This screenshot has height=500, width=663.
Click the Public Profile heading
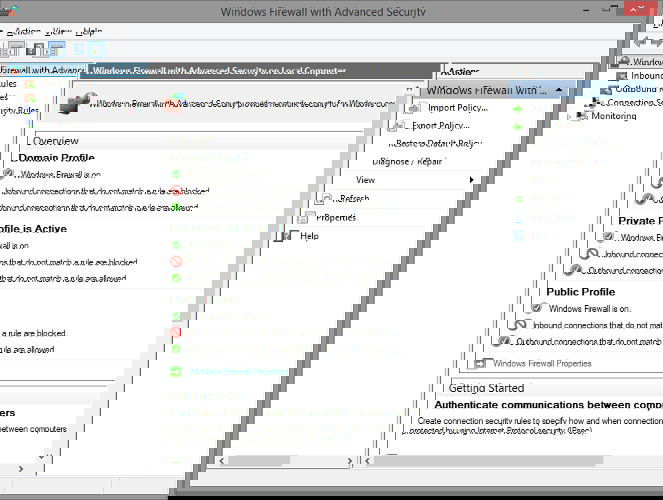[x=581, y=292]
